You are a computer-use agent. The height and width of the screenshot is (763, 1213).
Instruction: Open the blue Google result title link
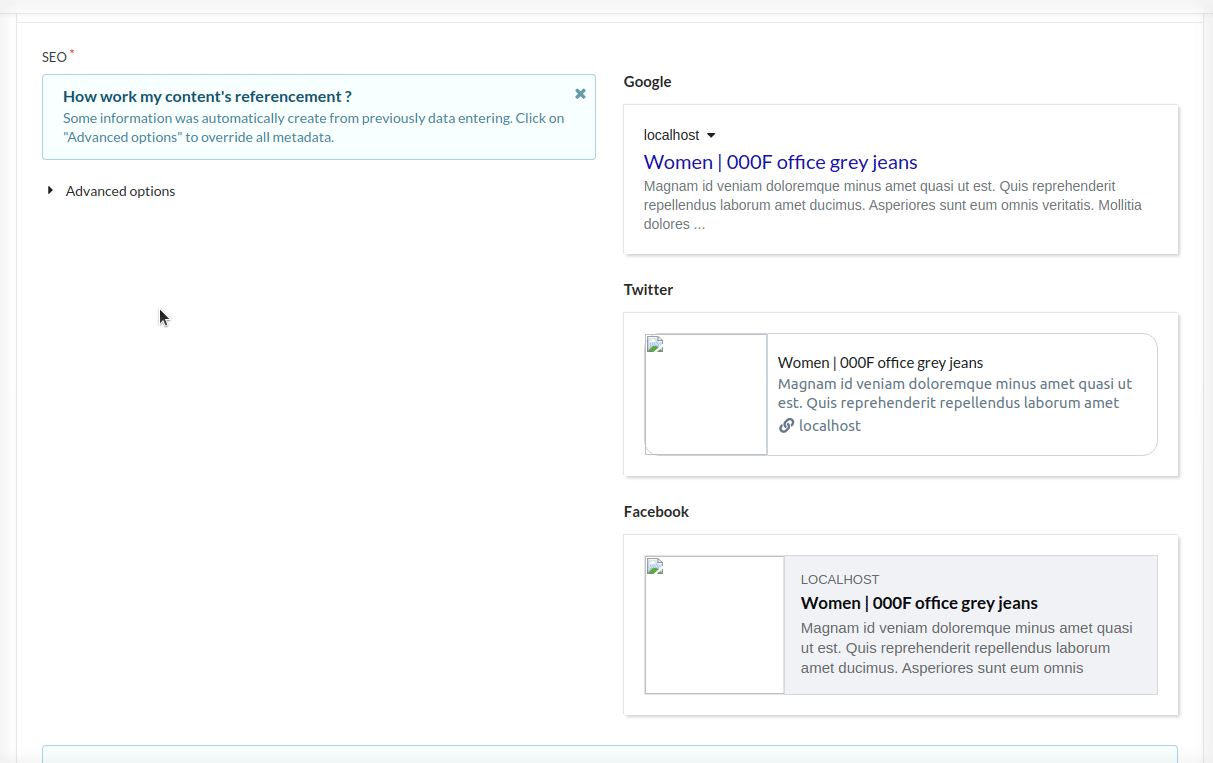(780, 162)
